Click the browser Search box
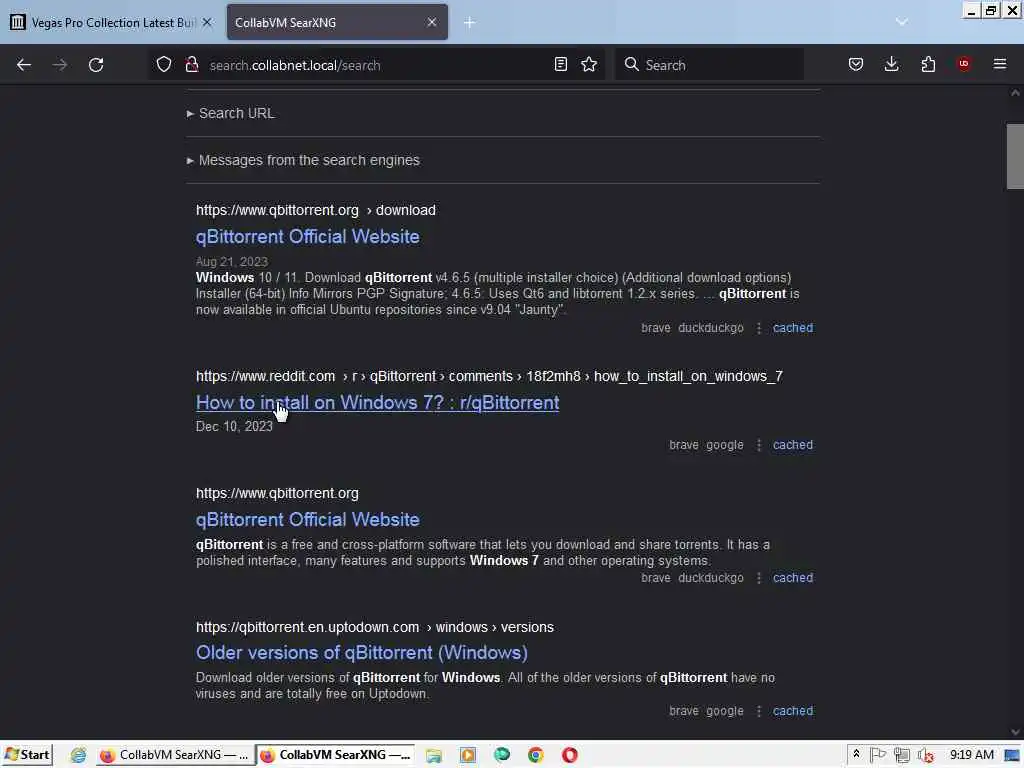The image size is (1024, 768). click(x=709, y=65)
